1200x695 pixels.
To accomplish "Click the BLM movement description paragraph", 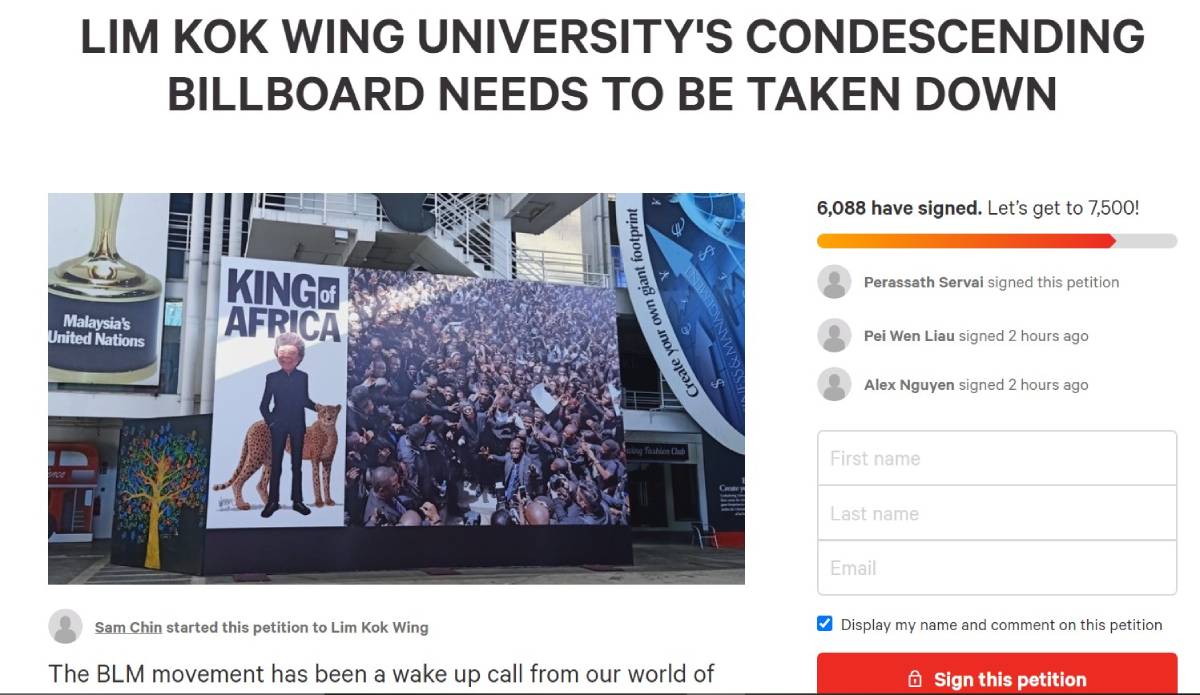I will click(x=382, y=674).
